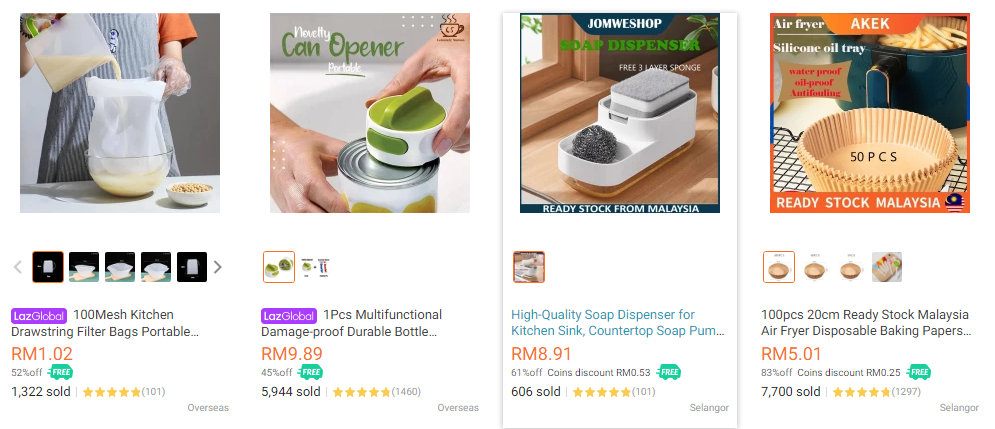Image resolution: width=995 pixels, height=429 pixels.
Task: Click free shipping badge beside Coins discount RM0.53
Action: [668, 372]
